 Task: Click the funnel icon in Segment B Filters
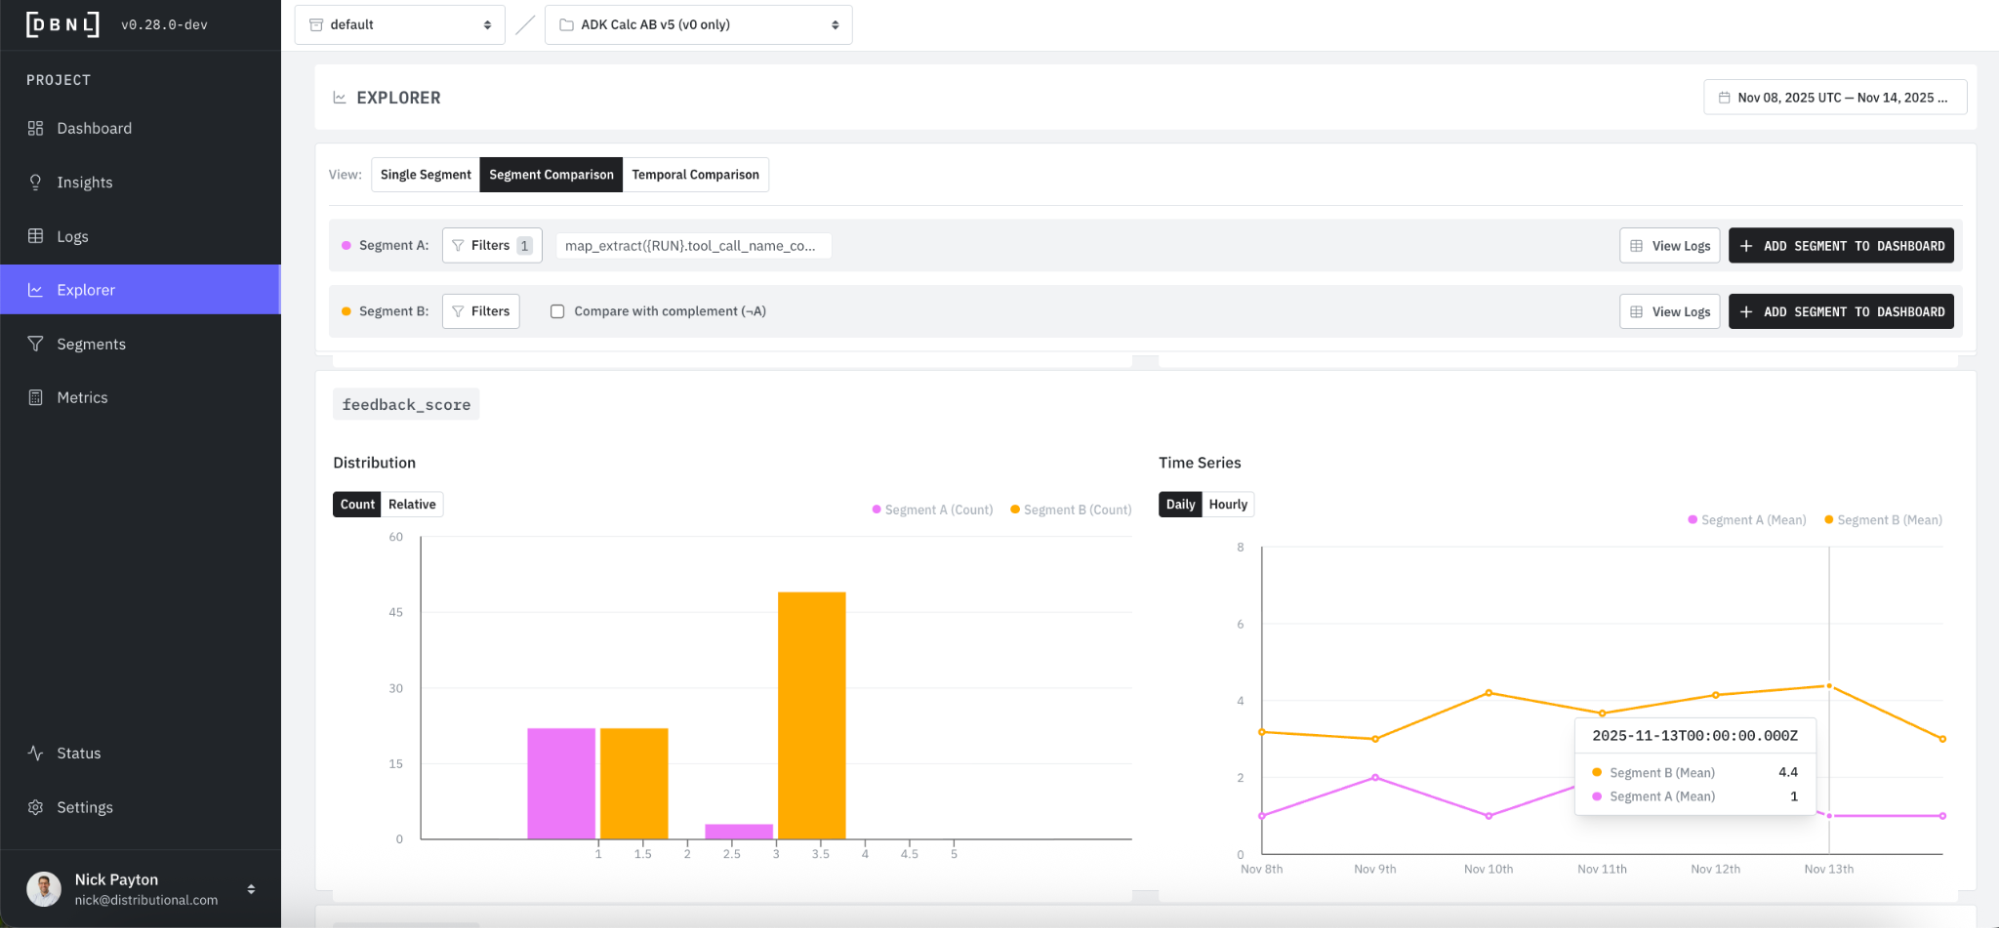point(458,311)
